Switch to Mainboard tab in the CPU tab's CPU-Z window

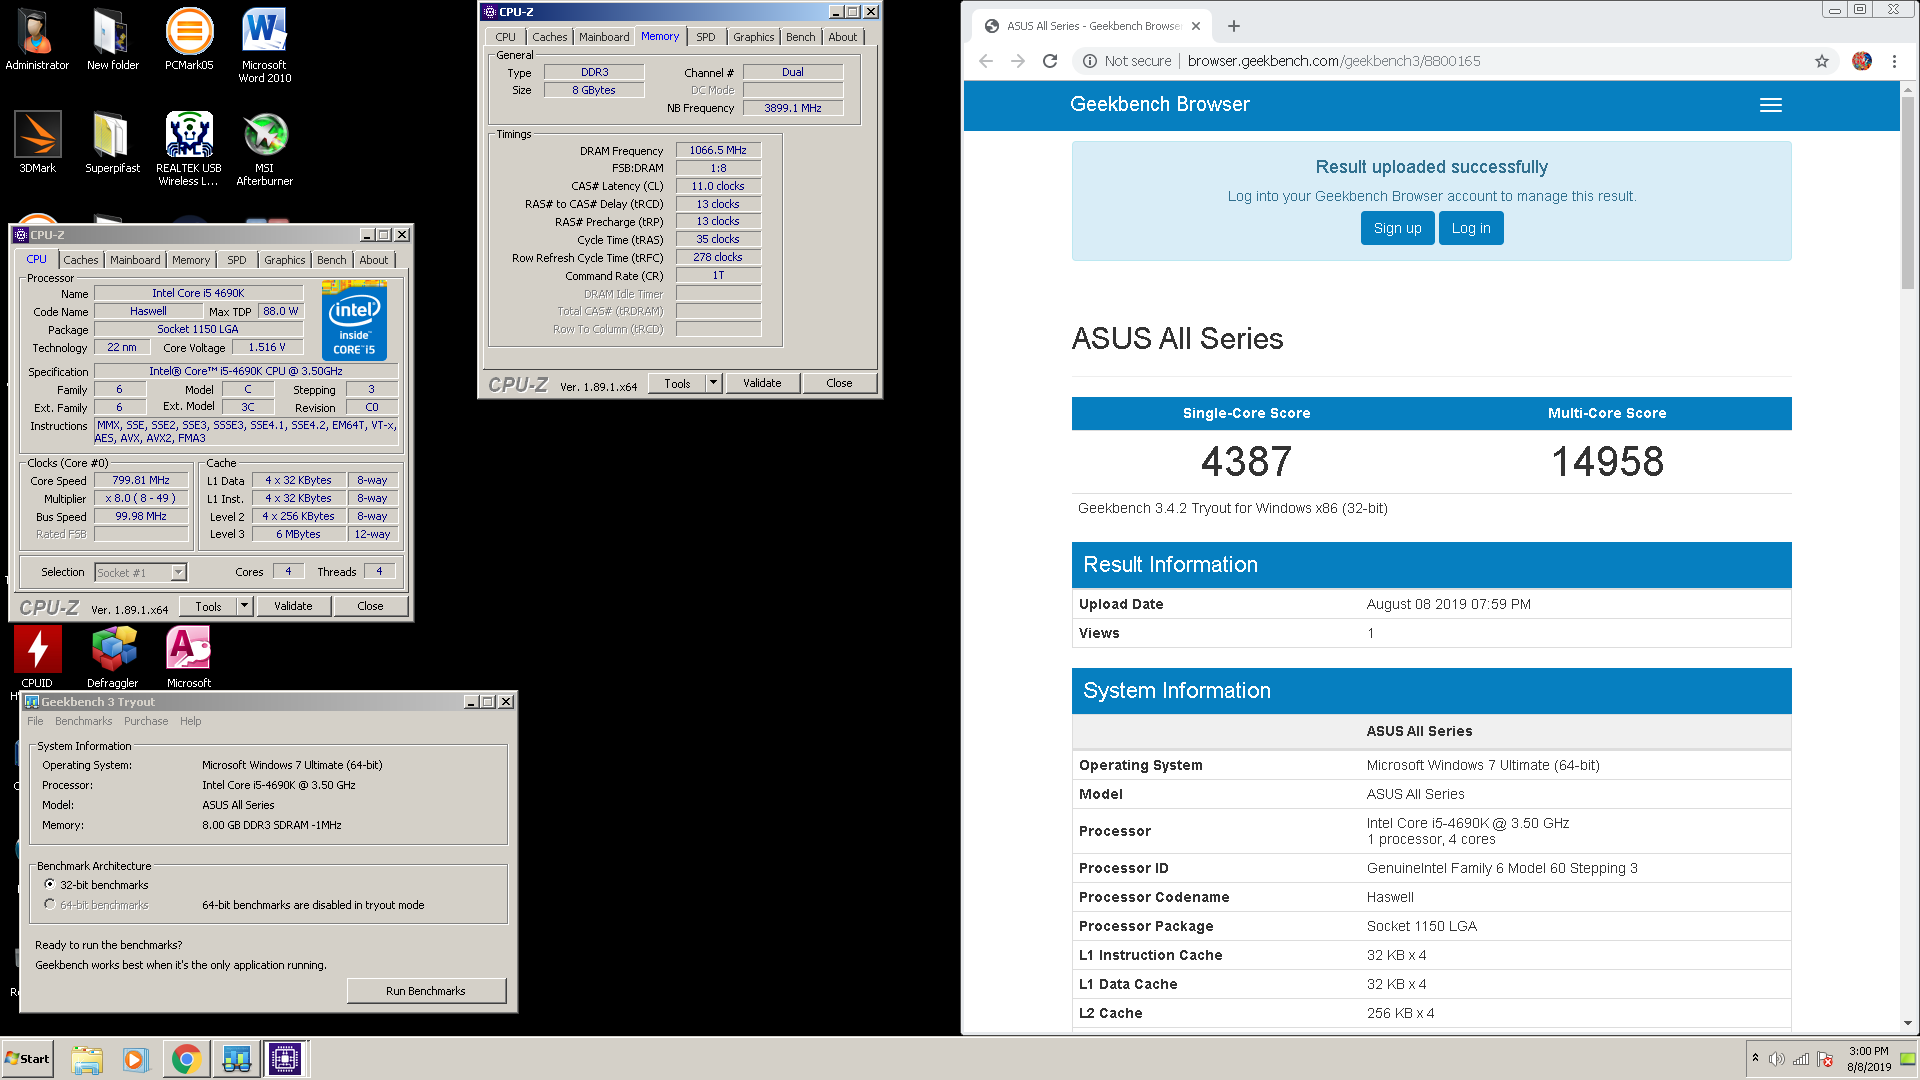pos(135,260)
